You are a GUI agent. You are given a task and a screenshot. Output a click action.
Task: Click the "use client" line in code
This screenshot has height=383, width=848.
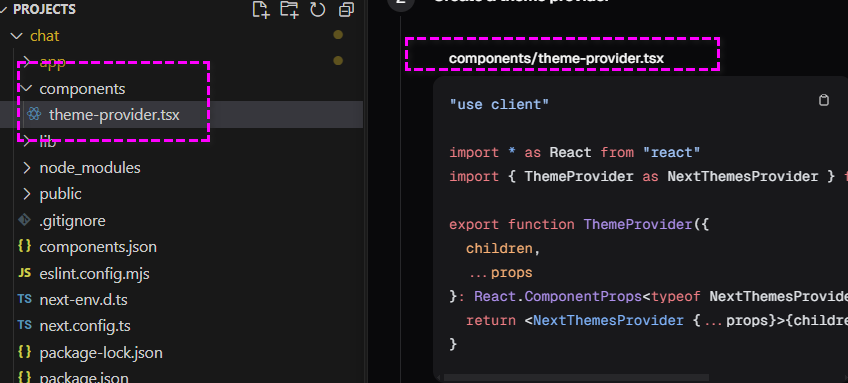click(499, 104)
